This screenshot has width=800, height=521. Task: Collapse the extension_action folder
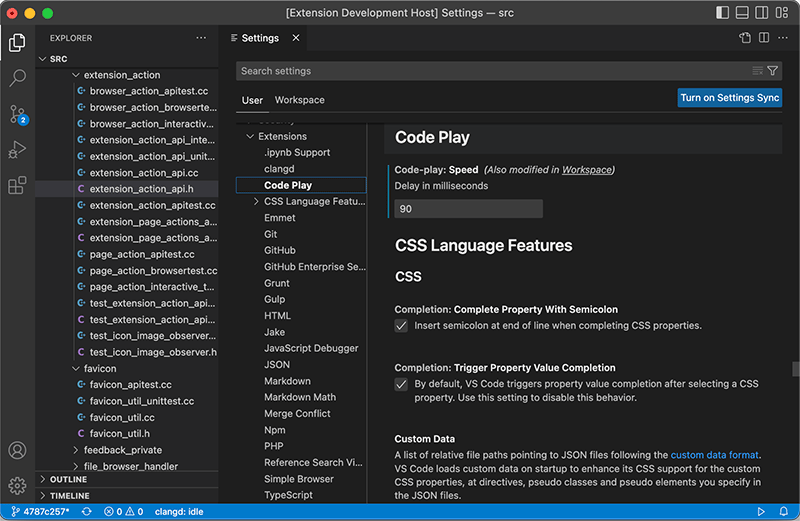76,75
